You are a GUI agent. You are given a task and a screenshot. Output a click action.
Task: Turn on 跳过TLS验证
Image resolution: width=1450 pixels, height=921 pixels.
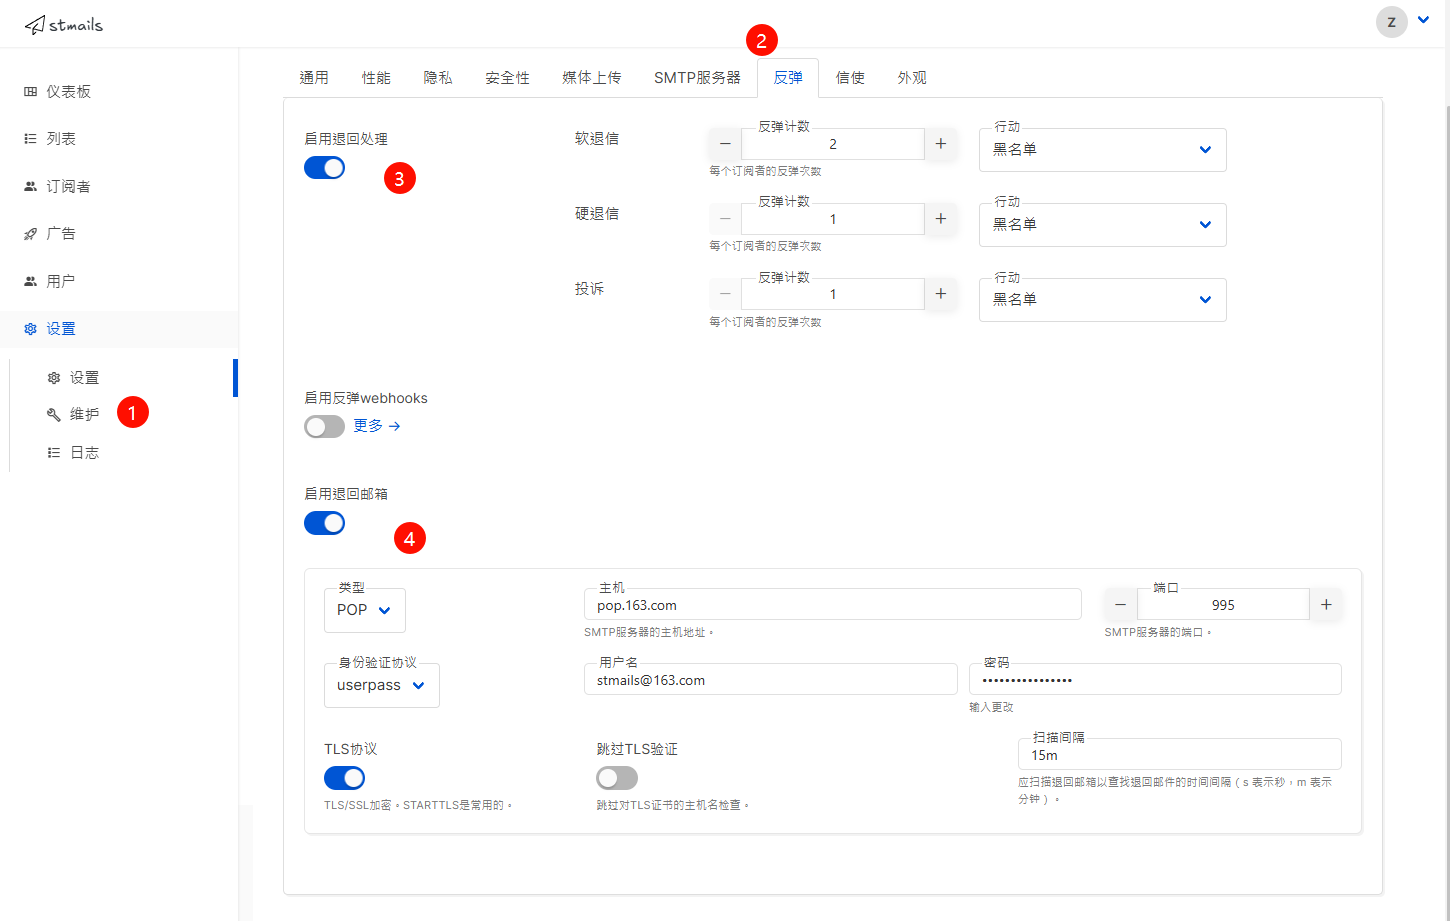tap(616, 778)
